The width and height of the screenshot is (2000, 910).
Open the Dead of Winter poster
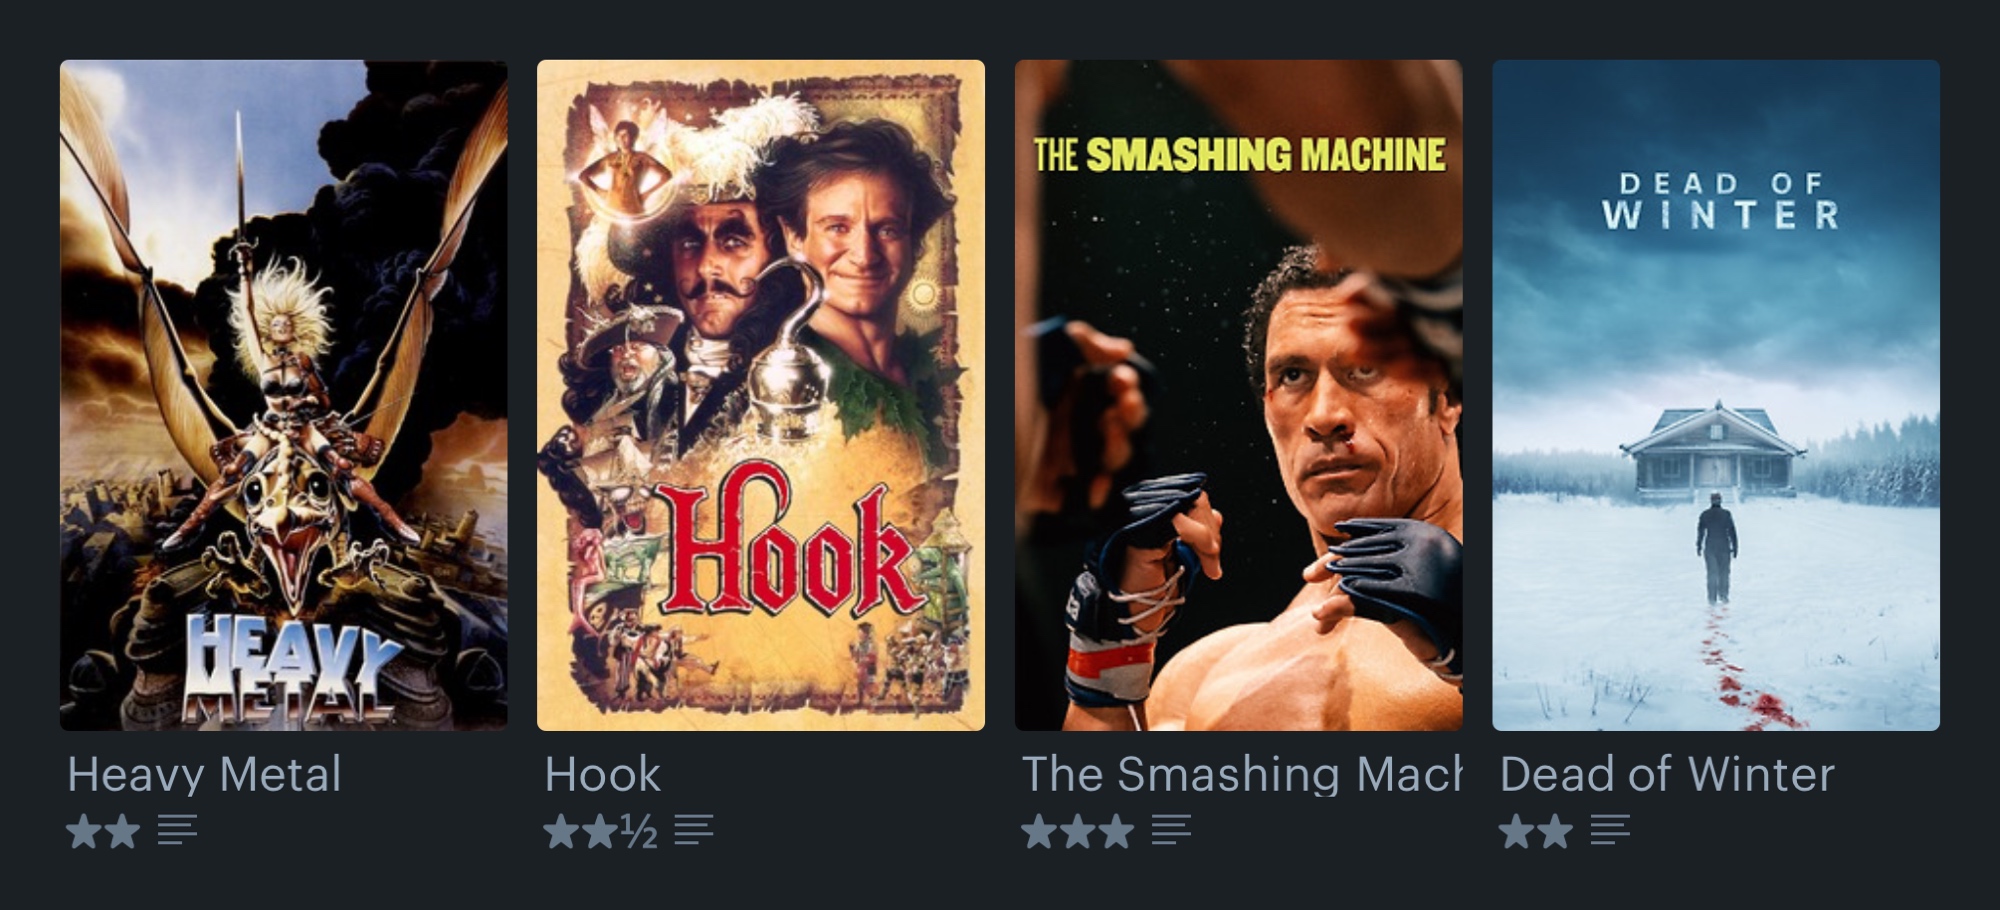(x=1716, y=395)
